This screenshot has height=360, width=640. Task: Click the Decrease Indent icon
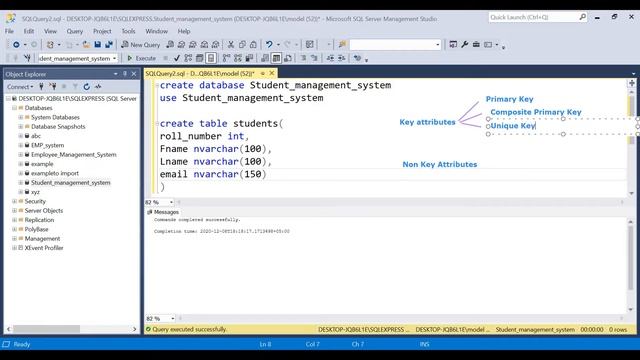(x=330, y=58)
